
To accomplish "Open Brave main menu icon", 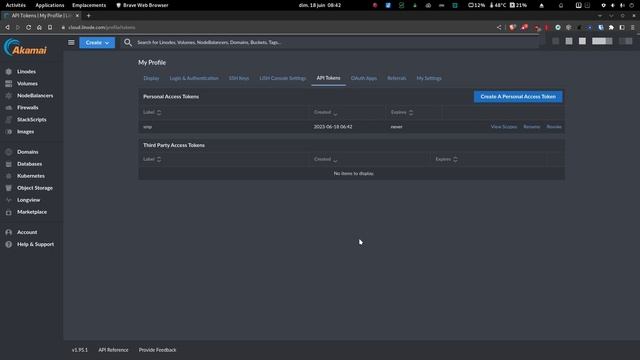I will click(633, 27).
